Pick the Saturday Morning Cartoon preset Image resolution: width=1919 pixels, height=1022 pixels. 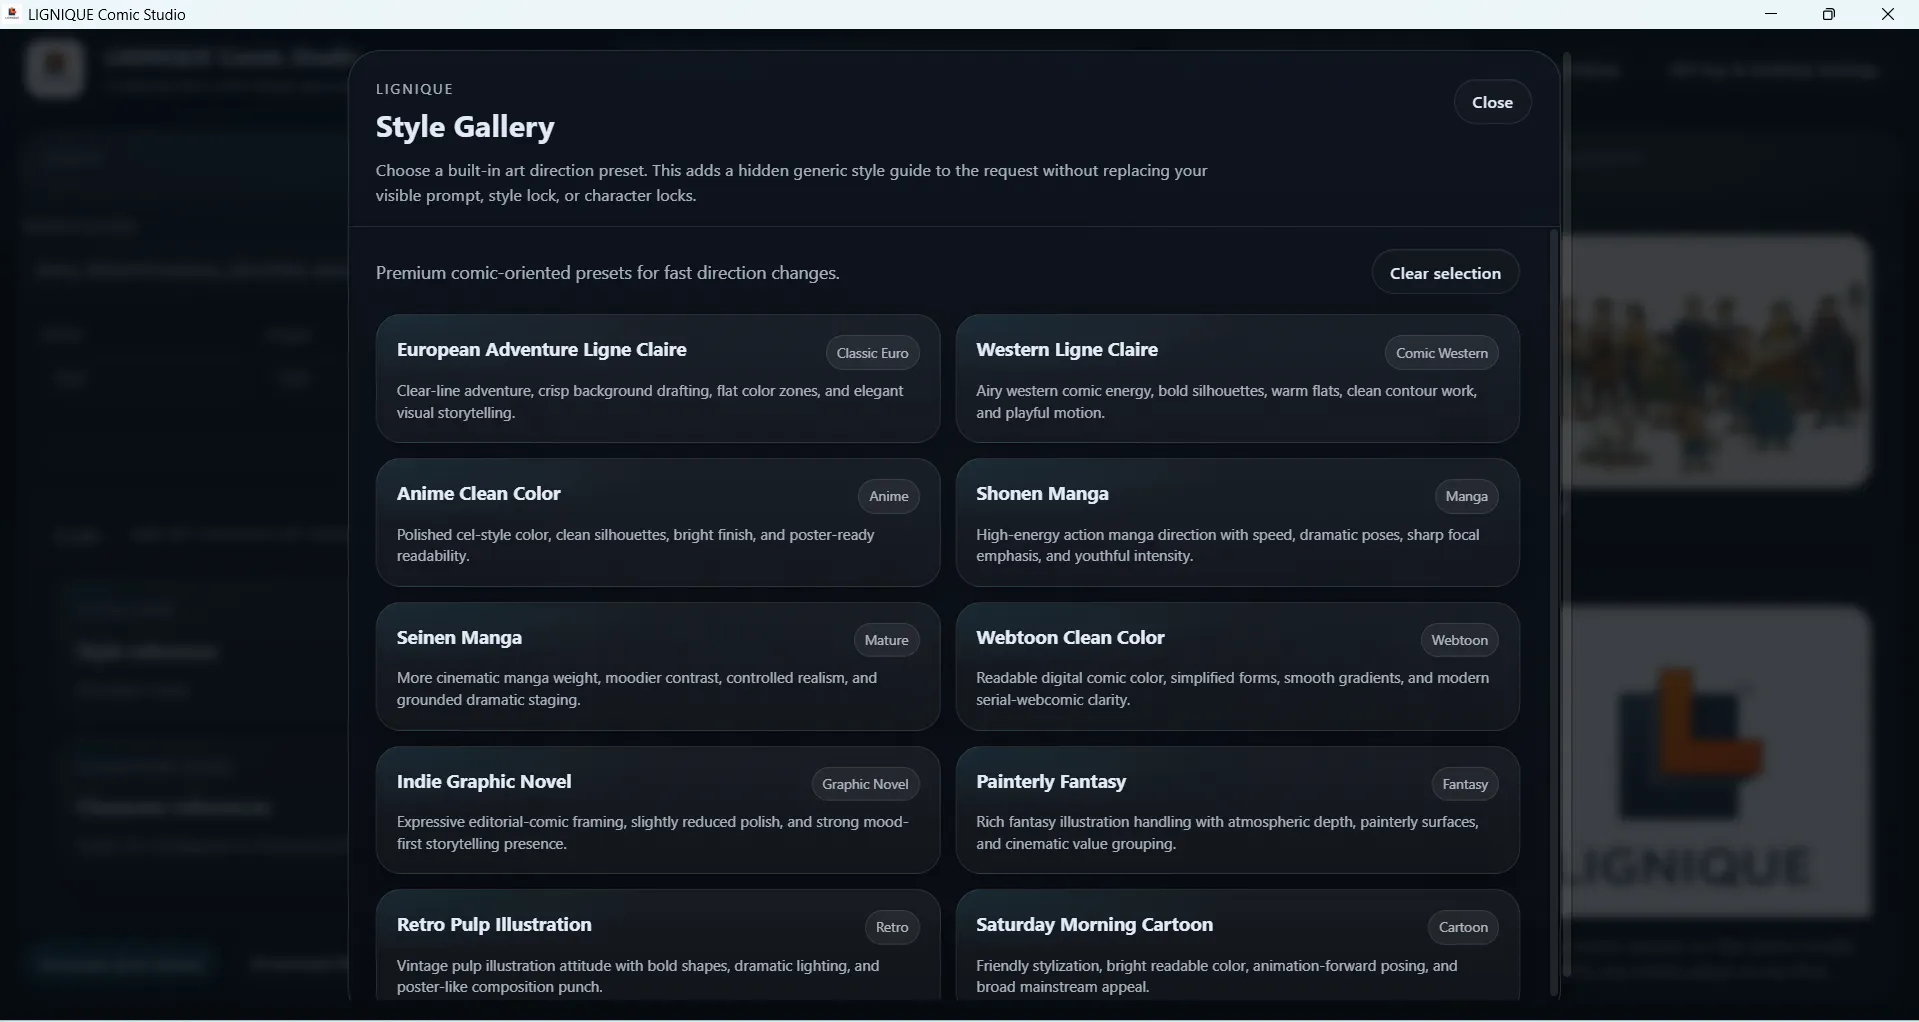pyautogui.click(x=1237, y=946)
